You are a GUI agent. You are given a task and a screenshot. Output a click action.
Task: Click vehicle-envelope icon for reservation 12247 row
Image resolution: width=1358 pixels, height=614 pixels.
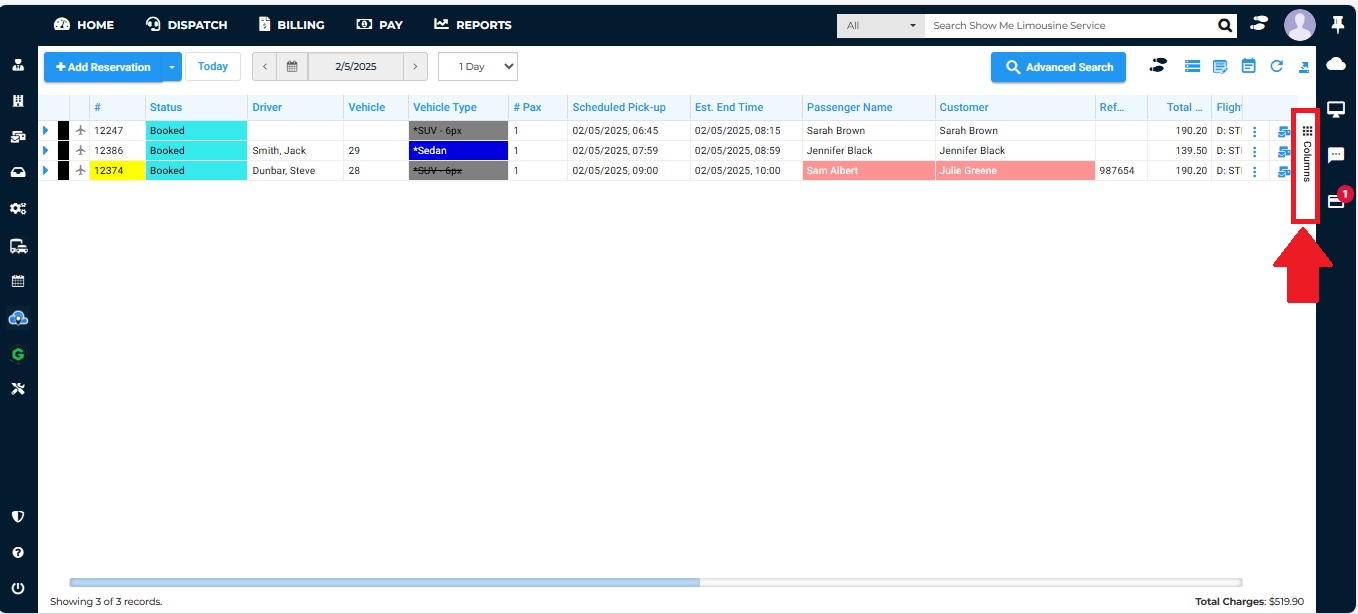(1284, 131)
